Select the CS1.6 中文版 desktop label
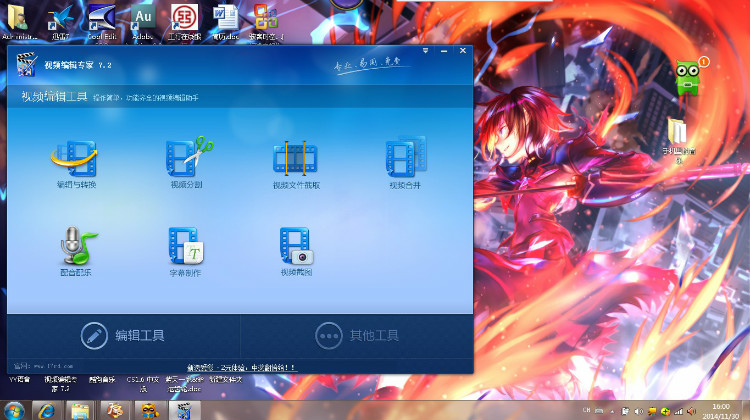This screenshot has width=750, height=420. click(143, 384)
